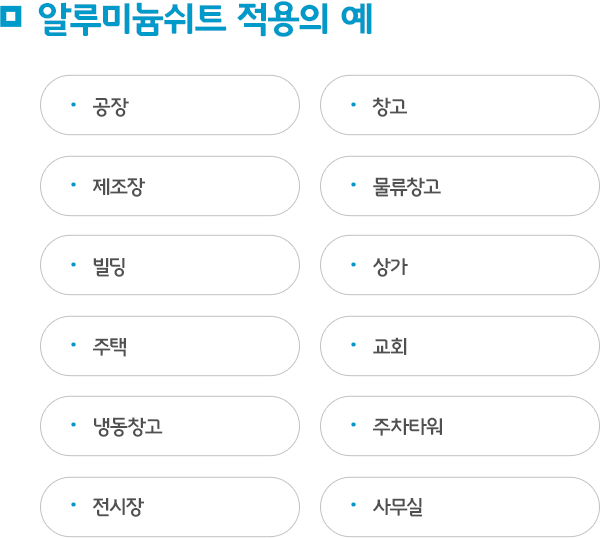Select the 공장 pill item

pyautogui.click(x=170, y=105)
